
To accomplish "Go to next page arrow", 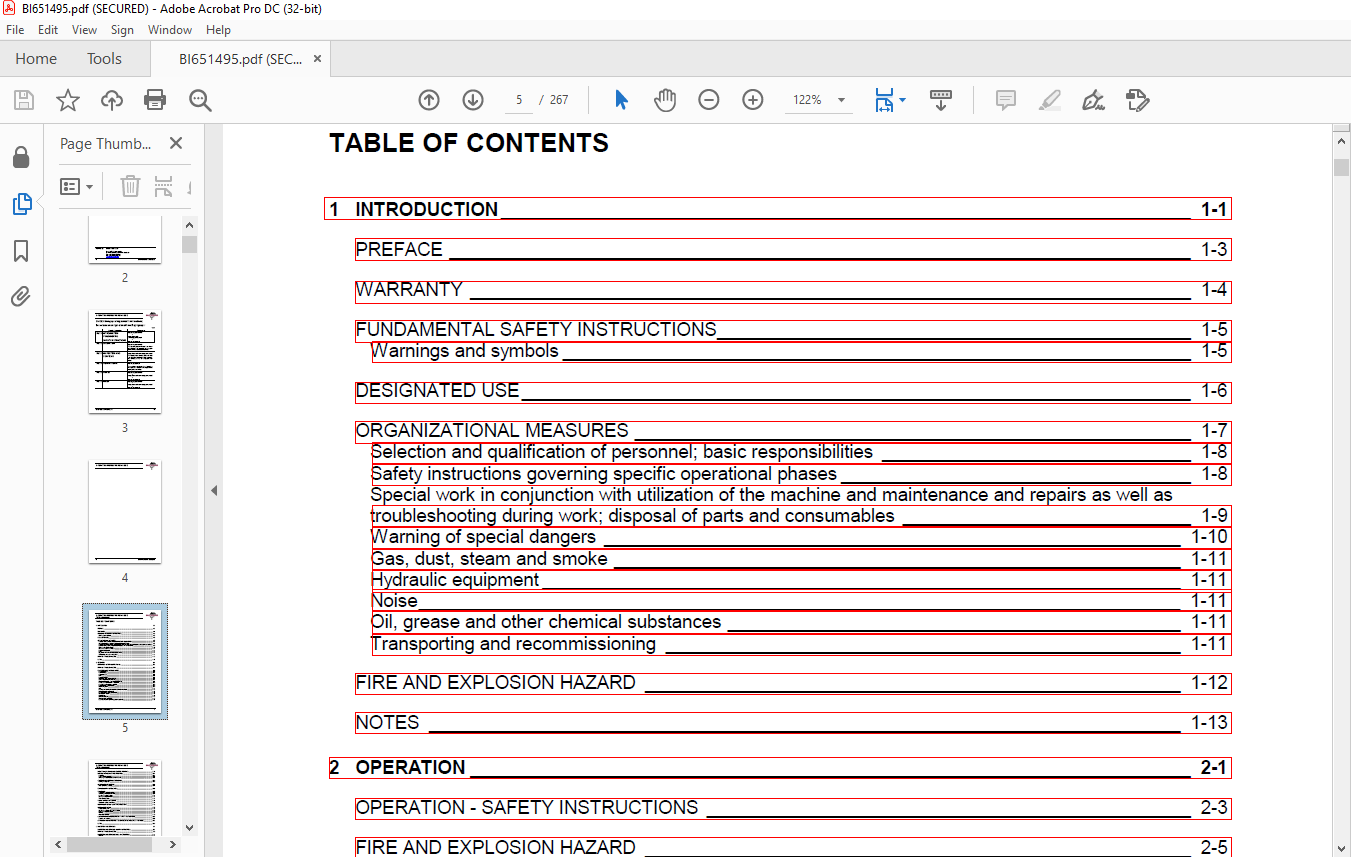I will tap(473, 100).
